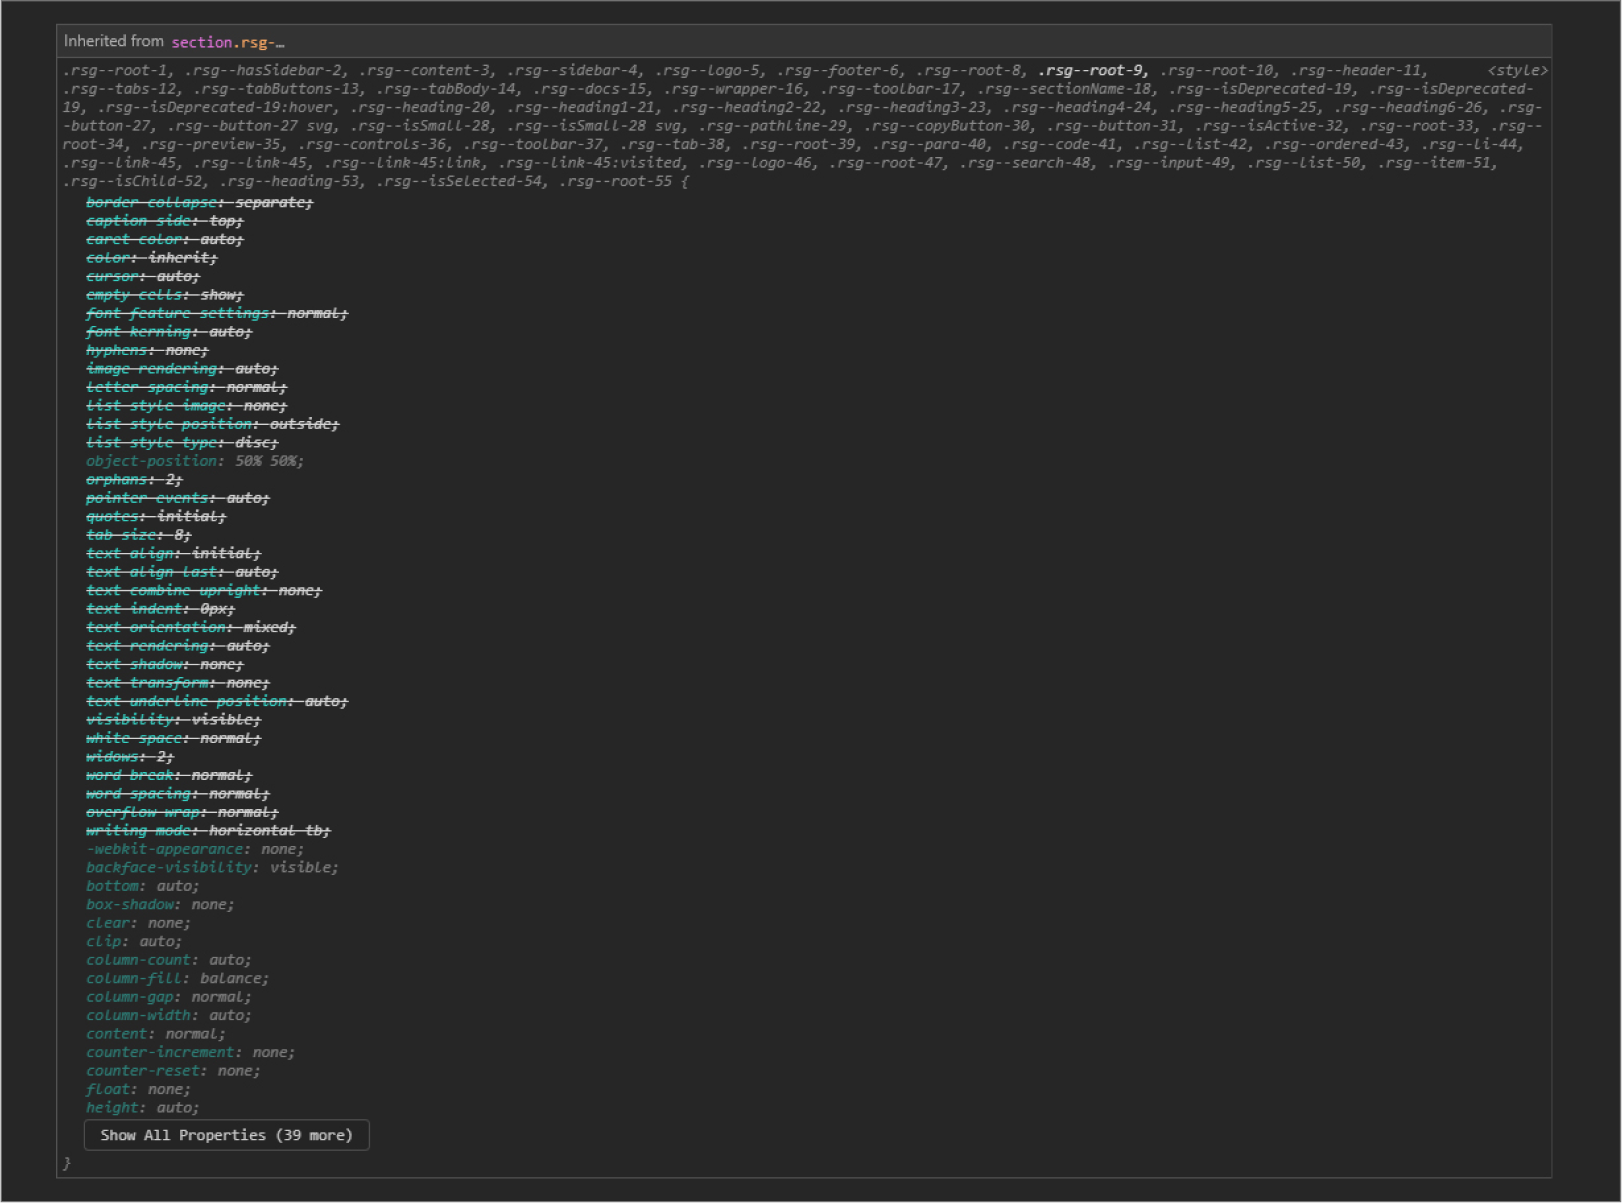1622x1203 pixels.
Task: Click the border-collapse property name
Action: point(152,202)
